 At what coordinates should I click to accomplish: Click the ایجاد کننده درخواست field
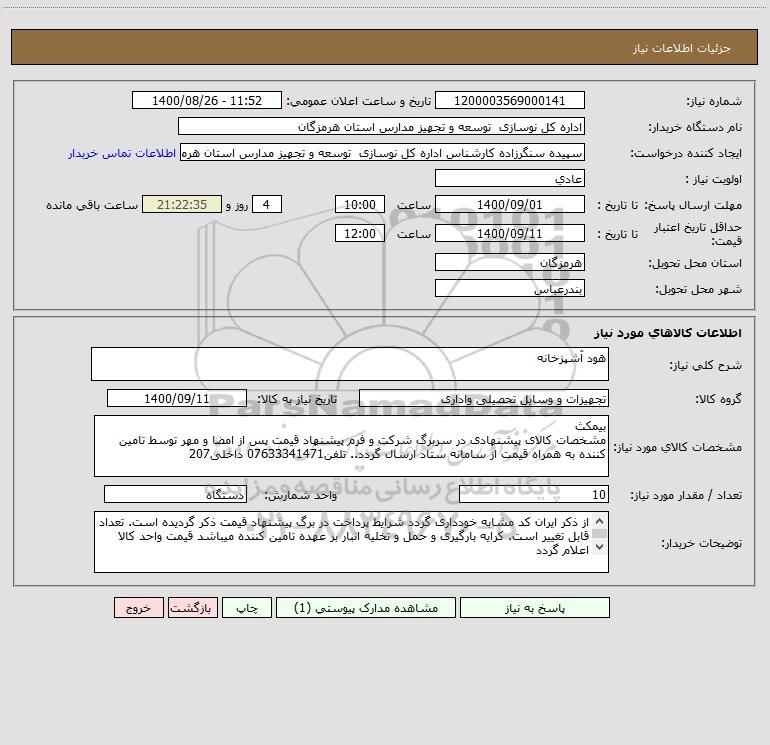coord(383,152)
